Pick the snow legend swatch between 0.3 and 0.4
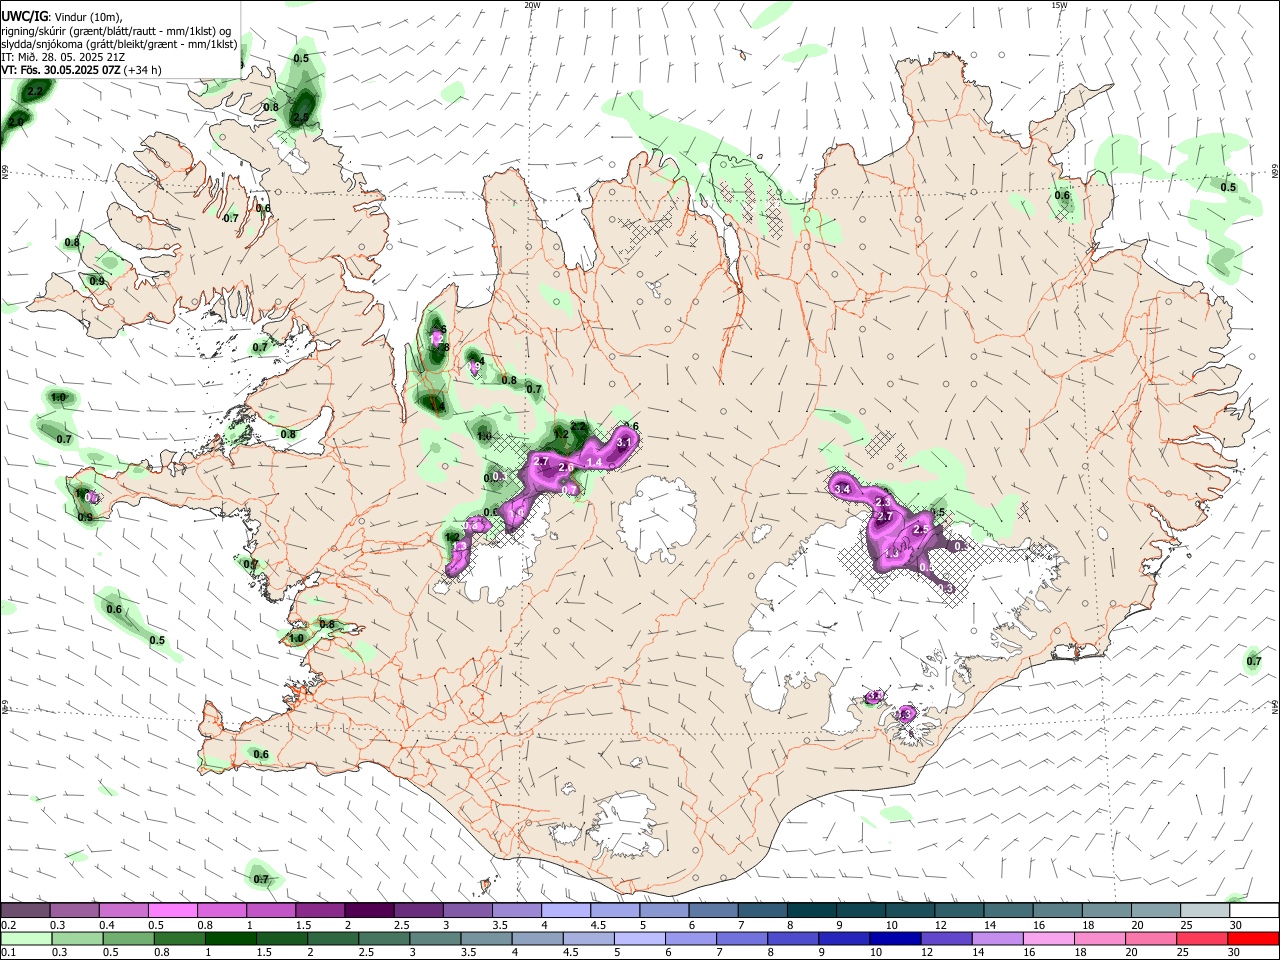The height and width of the screenshot is (960, 1280). point(74,910)
